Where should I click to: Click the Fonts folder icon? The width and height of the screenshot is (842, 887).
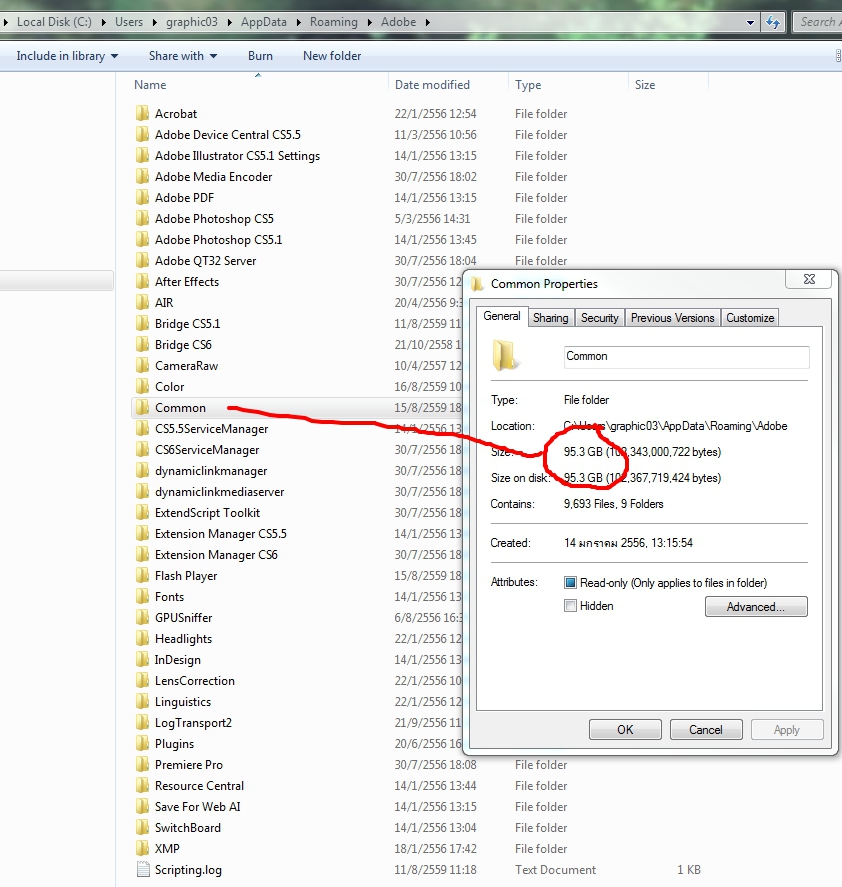click(143, 596)
